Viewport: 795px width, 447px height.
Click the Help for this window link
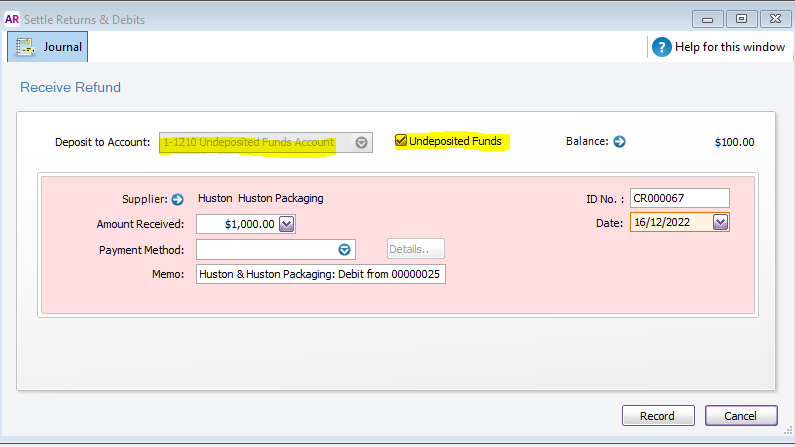tap(731, 47)
